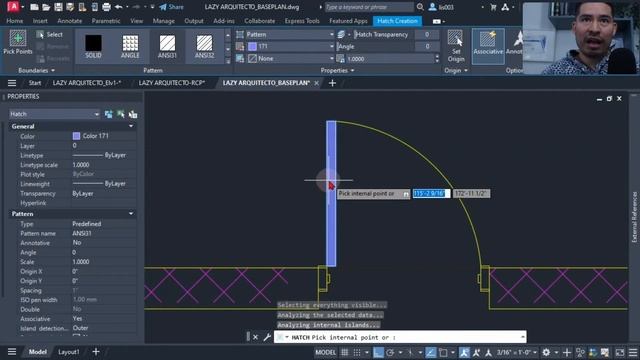The width and height of the screenshot is (640, 360).
Task: Click the Select boundary objects icon
Action: click(x=40, y=35)
